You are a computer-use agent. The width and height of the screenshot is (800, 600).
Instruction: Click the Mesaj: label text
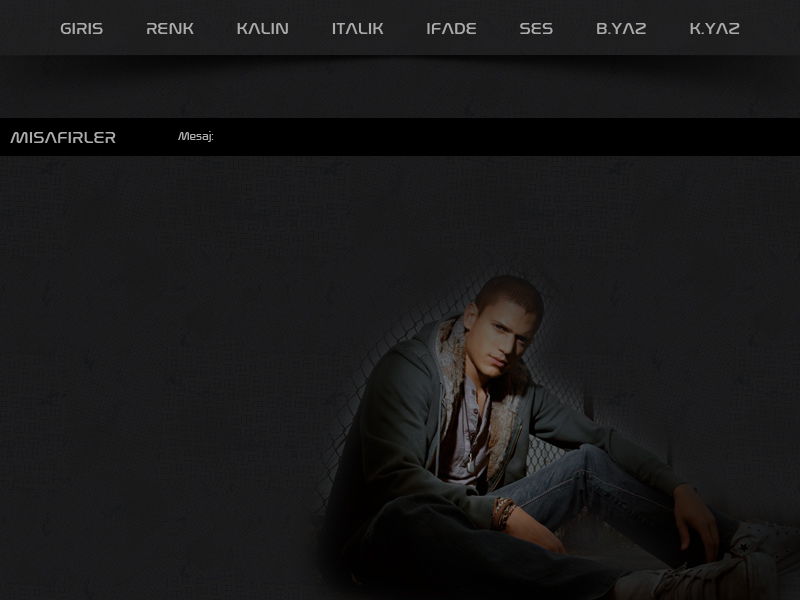(x=196, y=137)
